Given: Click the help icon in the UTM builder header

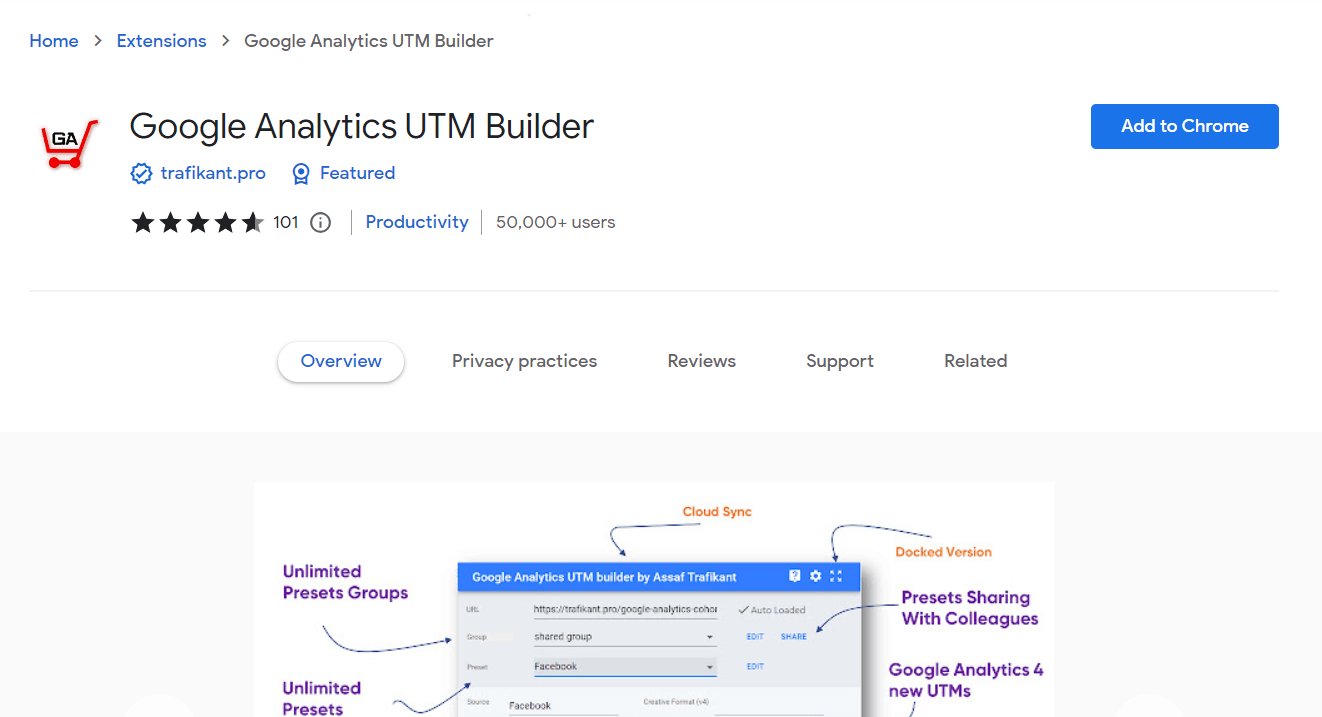Looking at the screenshot, I should [x=795, y=576].
